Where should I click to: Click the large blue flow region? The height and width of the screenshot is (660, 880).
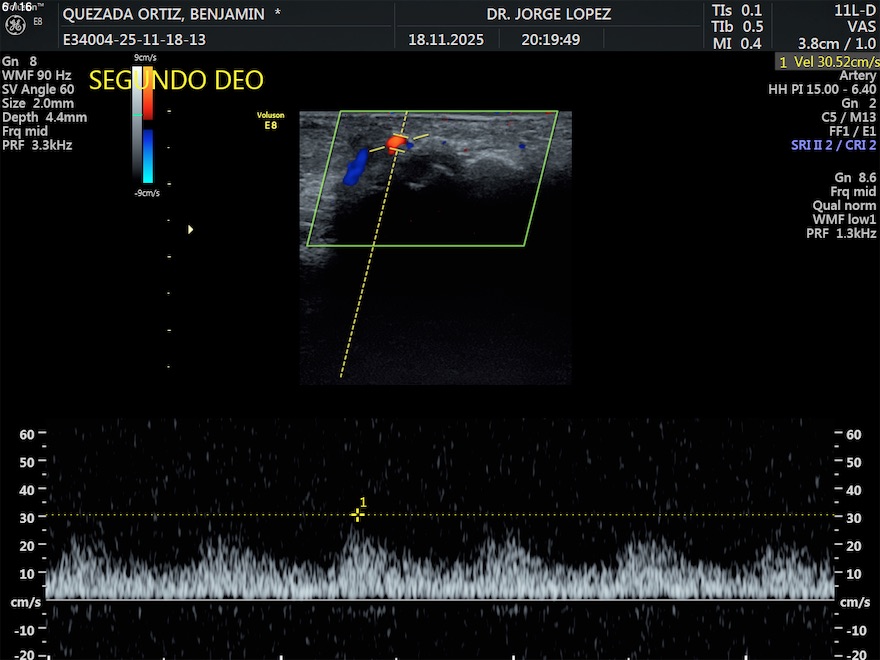point(354,168)
